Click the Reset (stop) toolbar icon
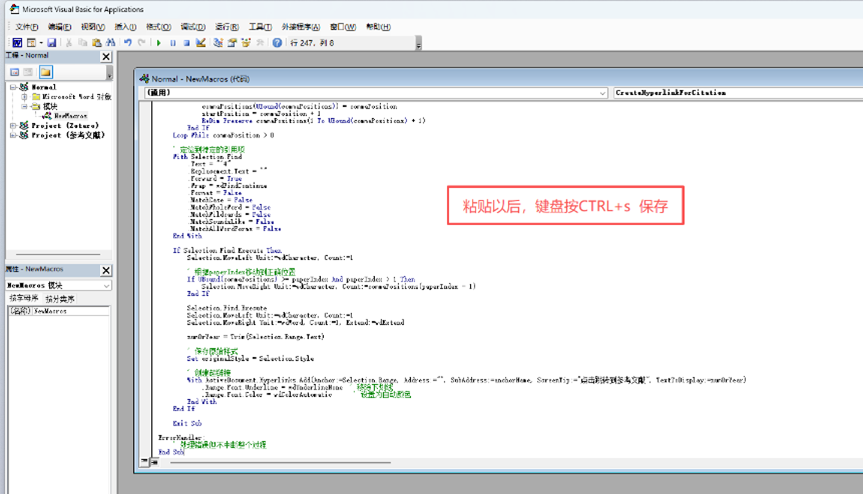863x494 pixels. 186,43
